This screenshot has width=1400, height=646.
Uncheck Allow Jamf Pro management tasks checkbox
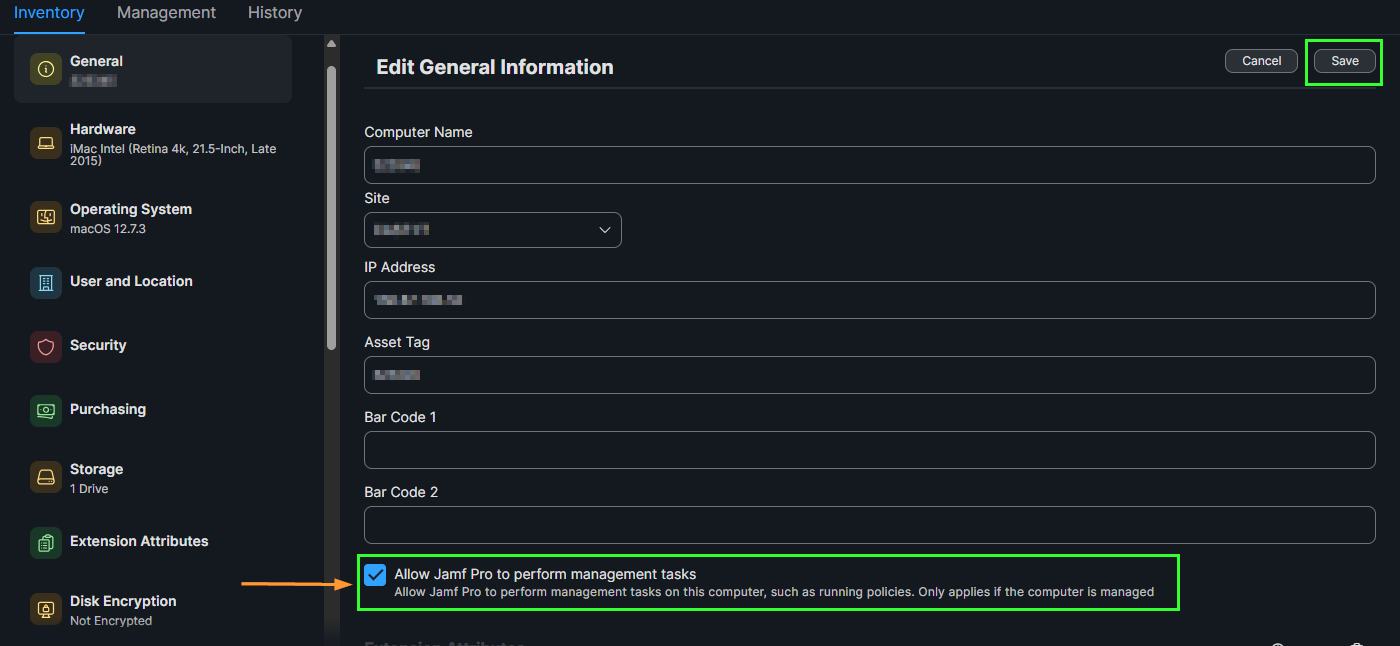click(x=375, y=575)
